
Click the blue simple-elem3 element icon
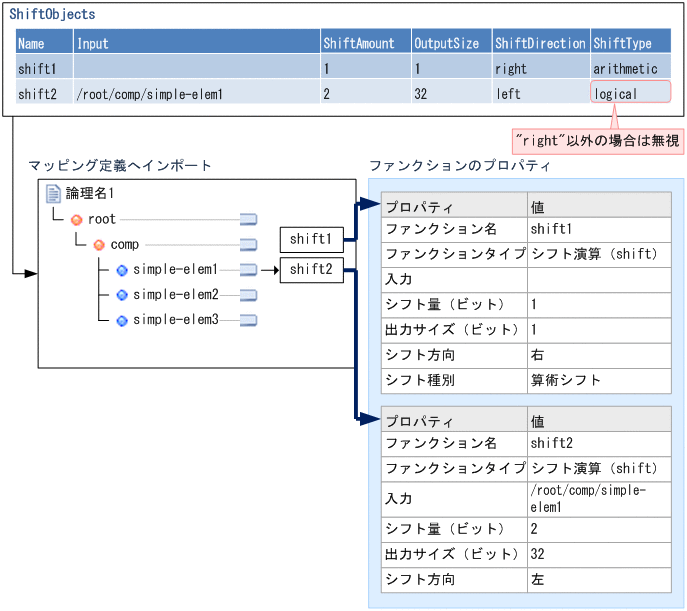122,320
